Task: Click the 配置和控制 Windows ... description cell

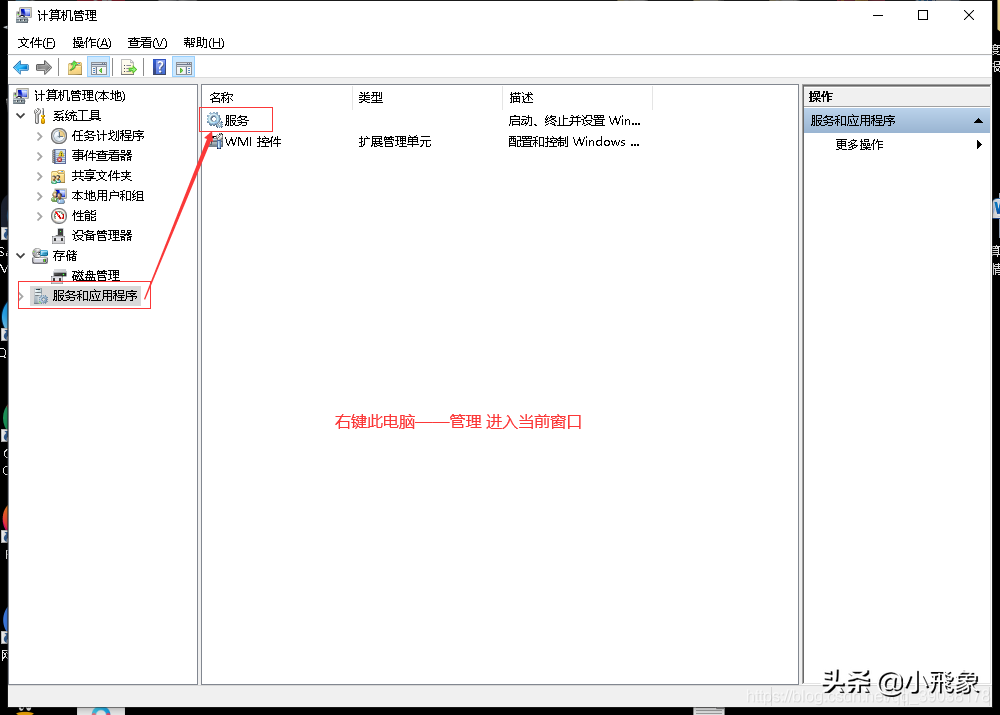Action: 573,142
